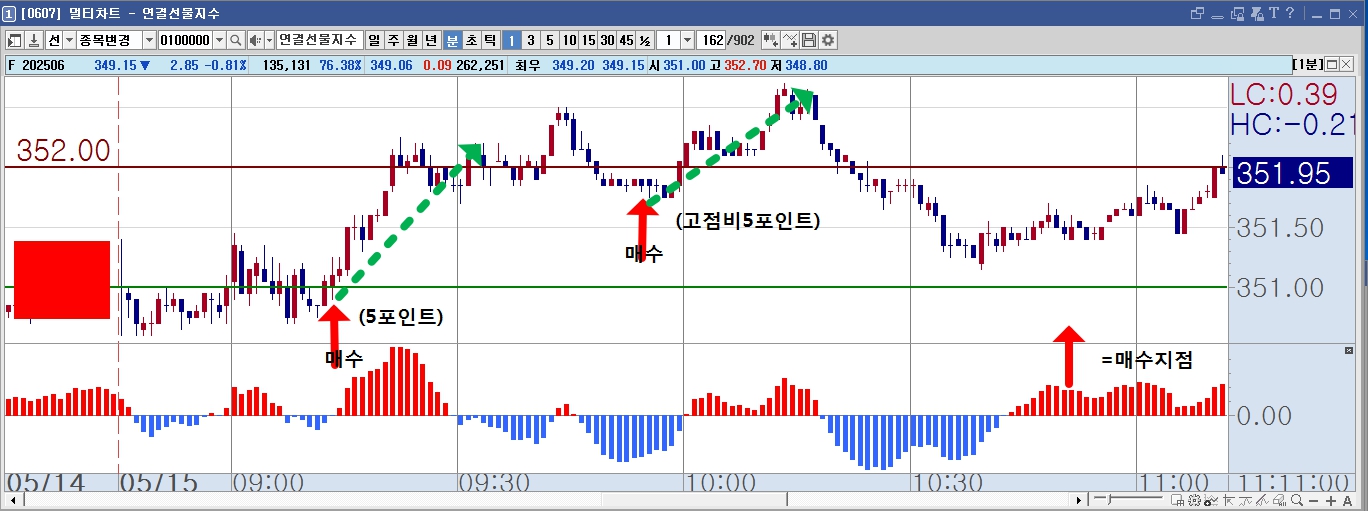Click the minus zoom out icon

tap(1313, 501)
